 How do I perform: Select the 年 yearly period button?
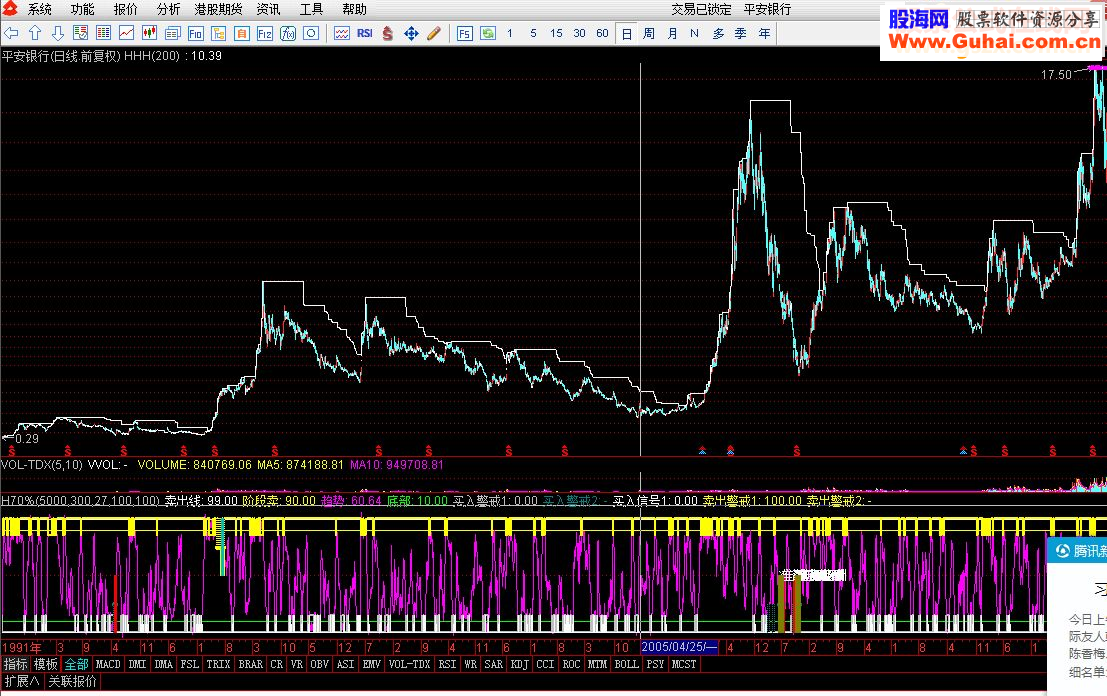[764, 33]
